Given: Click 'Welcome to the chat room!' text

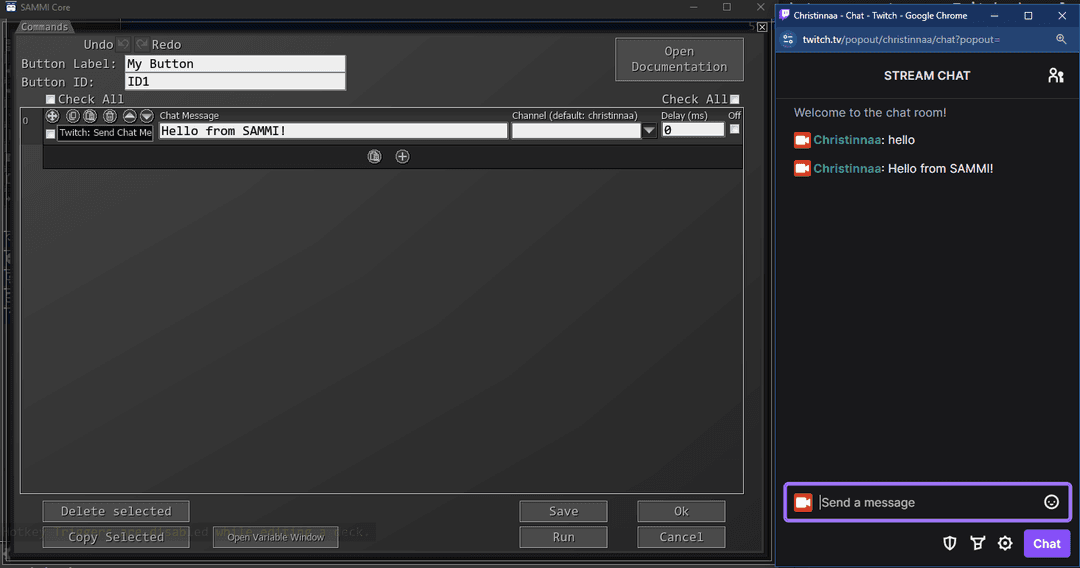Looking at the screenshot, I should [870, 112].
